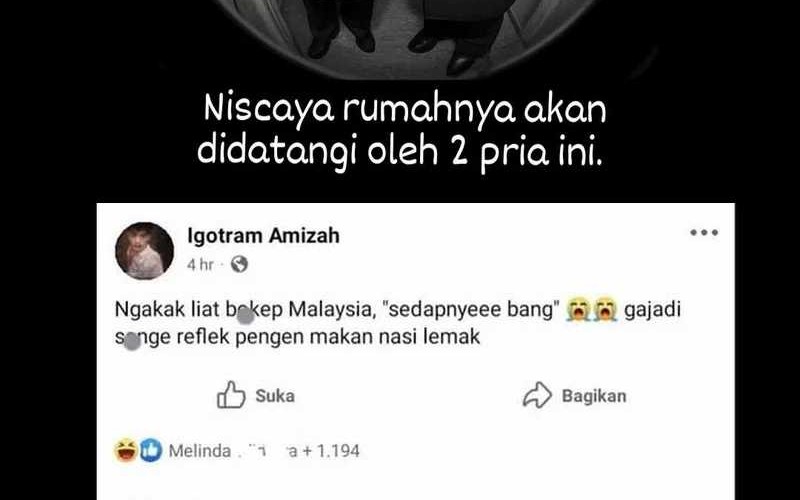Open the Igotram Amizah profile name link
The image size is (800, 500).
click(263, 236)
